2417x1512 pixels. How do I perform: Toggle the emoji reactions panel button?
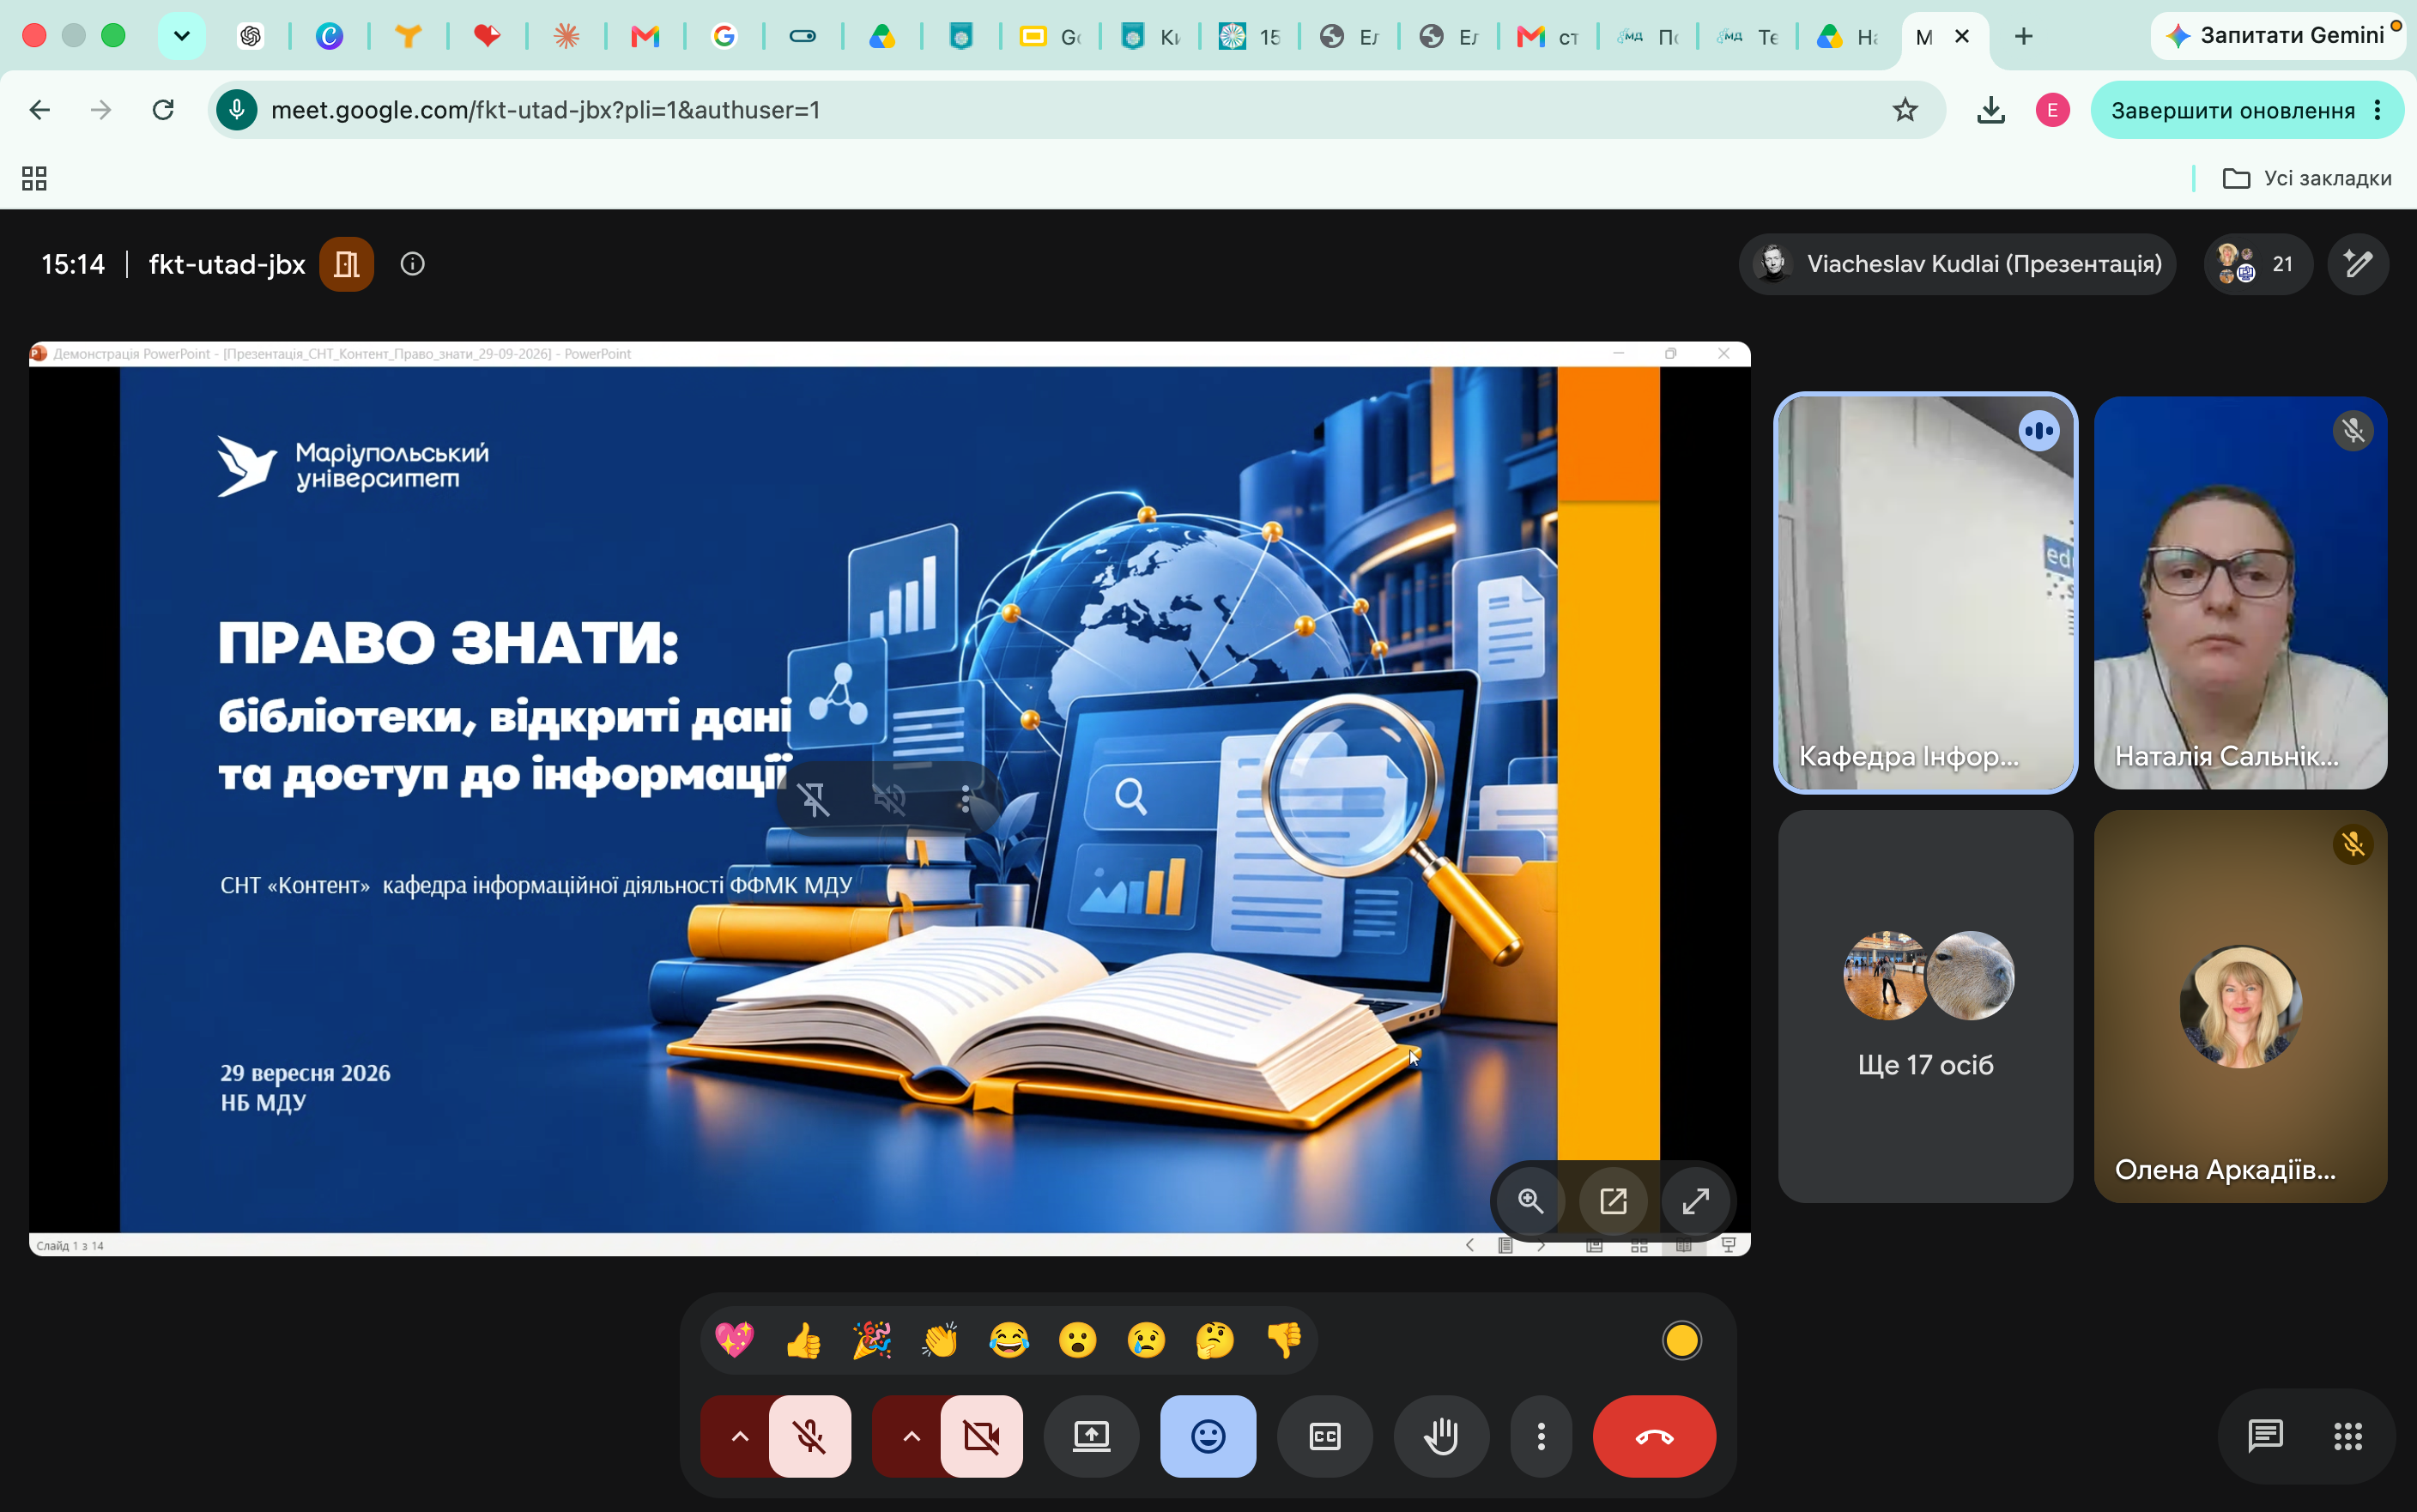(1208, 1437)
